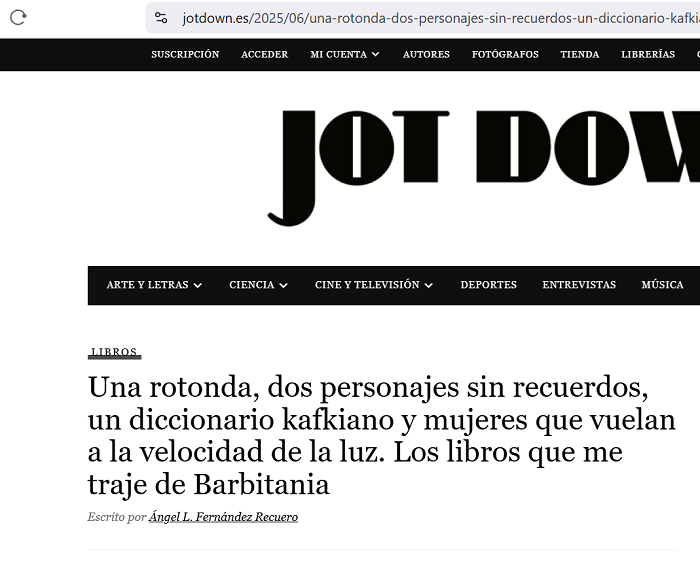
Task: Open the Fotógrafos section
Action: click(505, 55)
